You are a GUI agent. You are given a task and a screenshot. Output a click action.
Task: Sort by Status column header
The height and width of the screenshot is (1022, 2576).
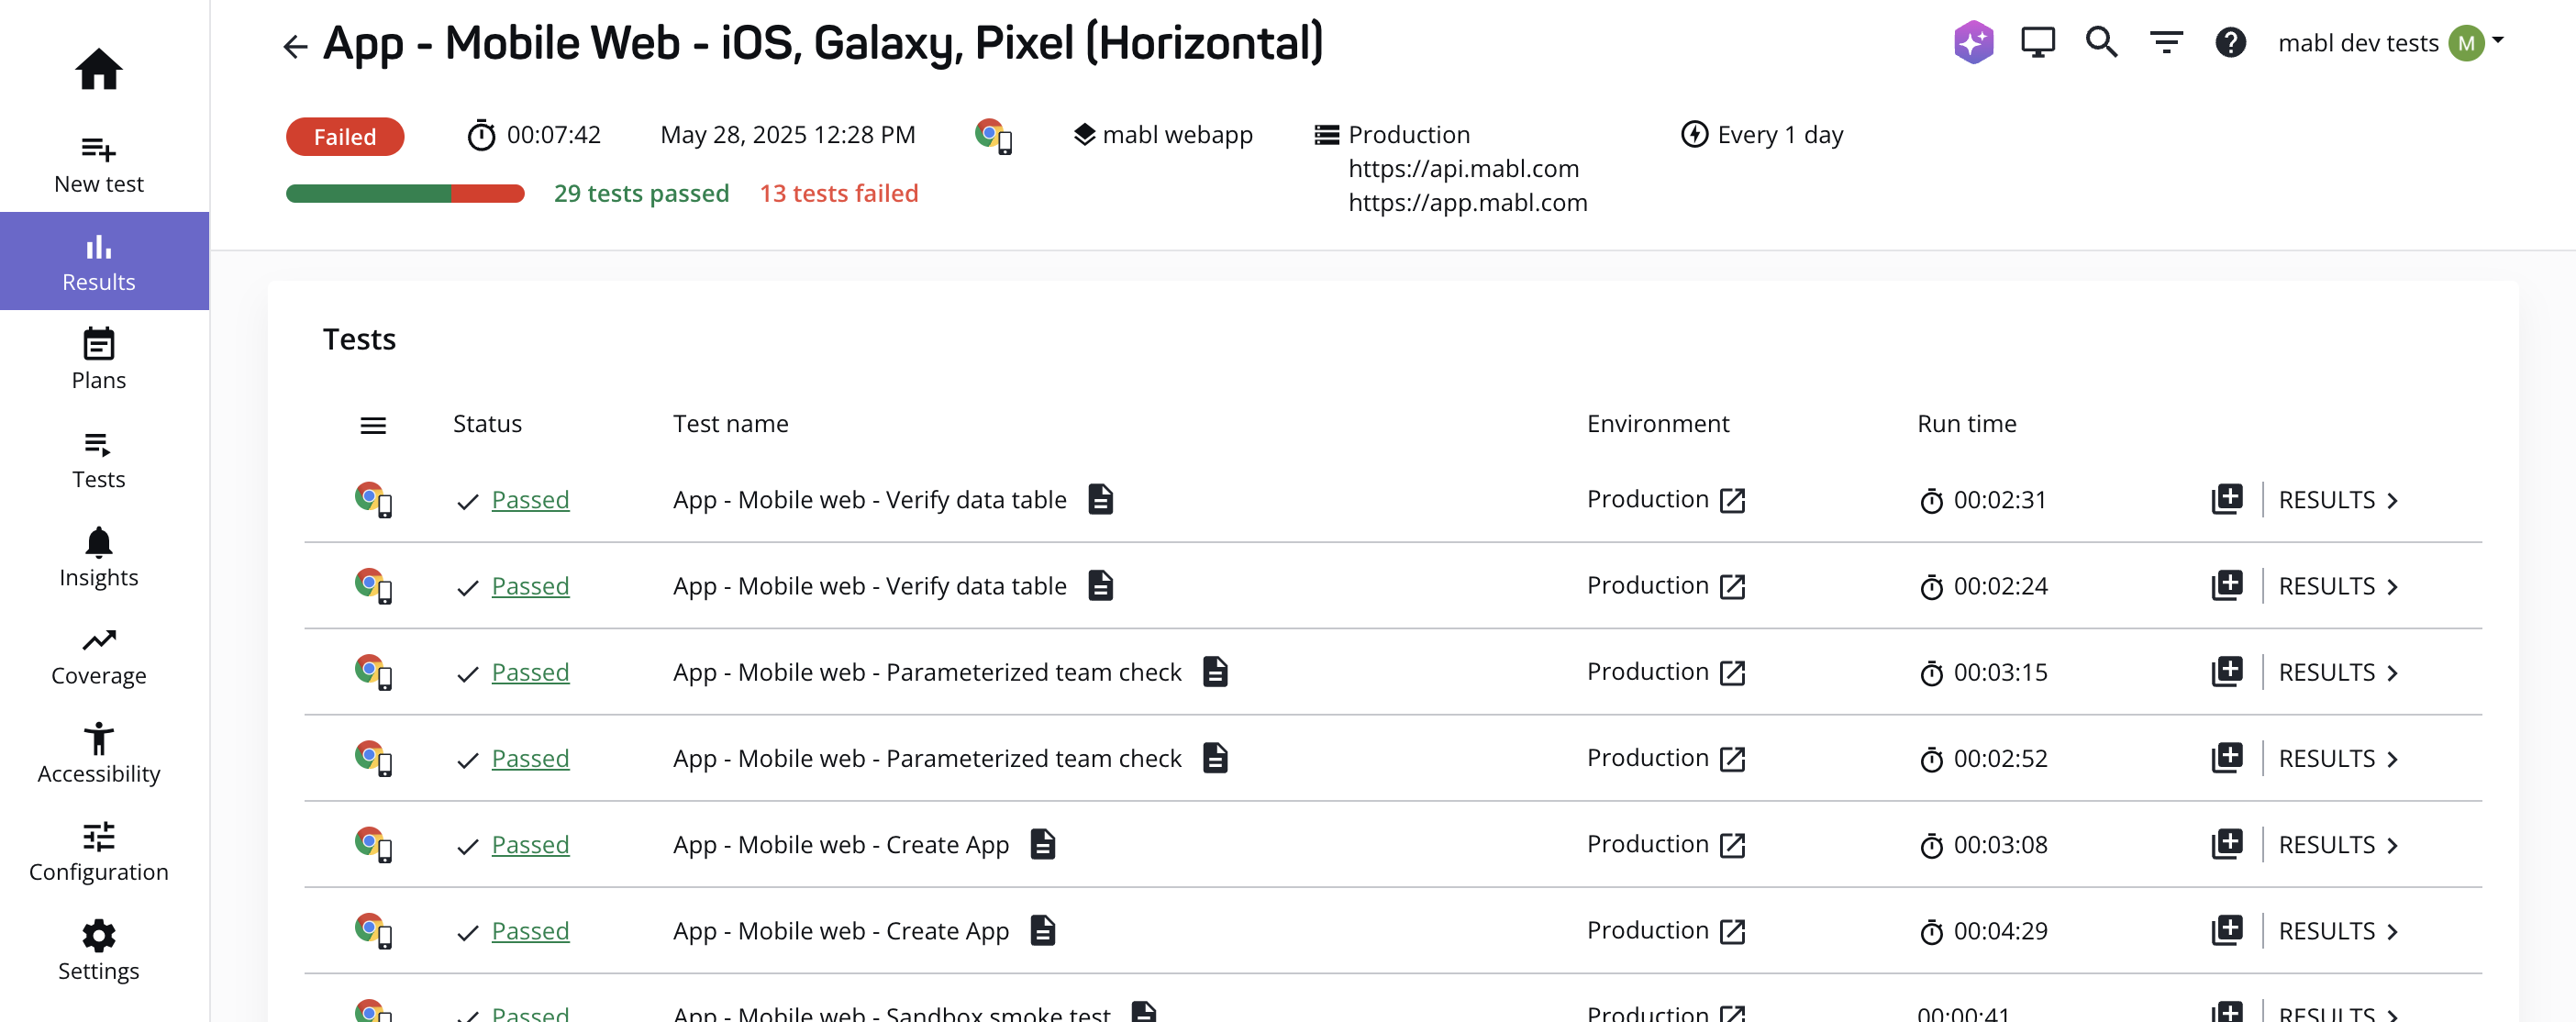click(x=487, y=424)
